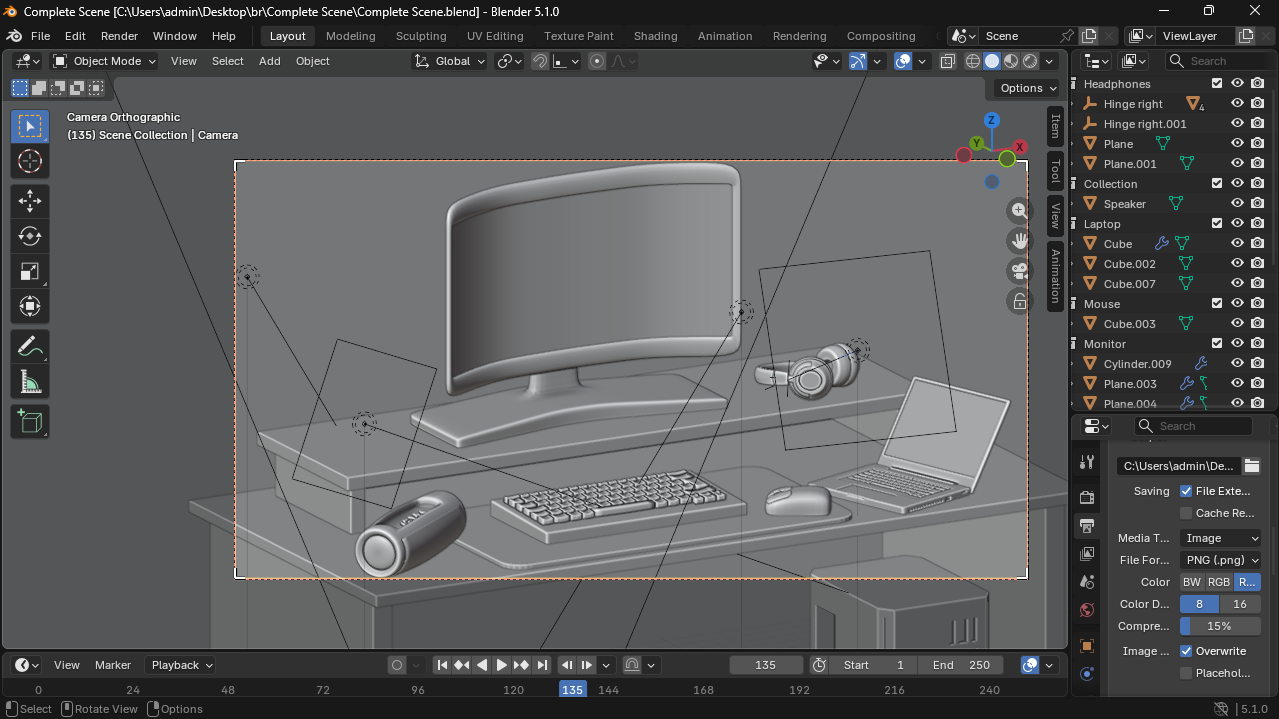Expand the Playback dropdown in timeline
The width and height of the screenshot is (1279, 719).
180,665
